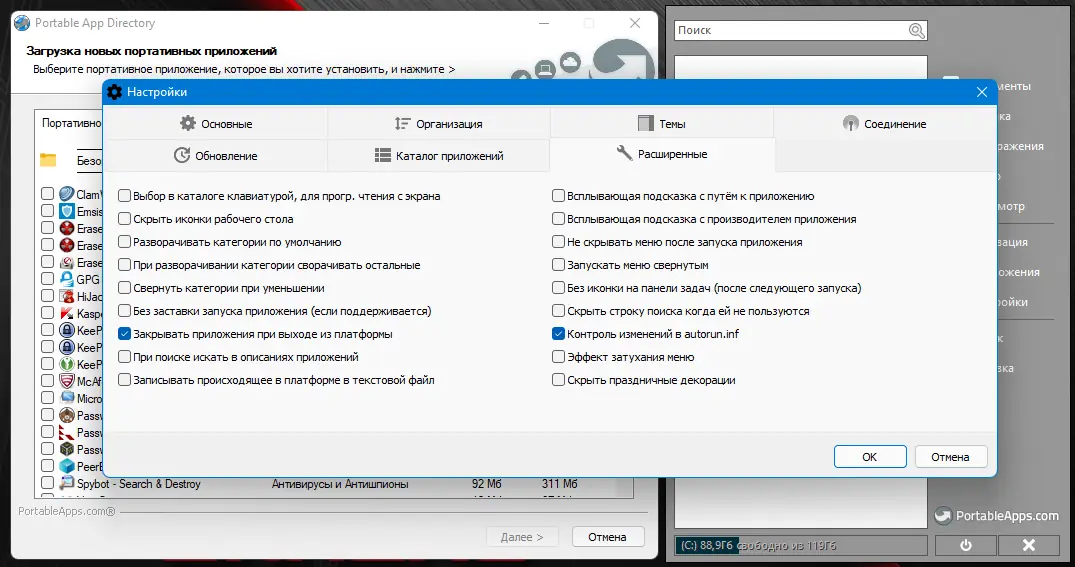This screenshot has width=1075, height=567.
Task: Click the Emsisoft shield icon in list
Action: click(67, 211)
